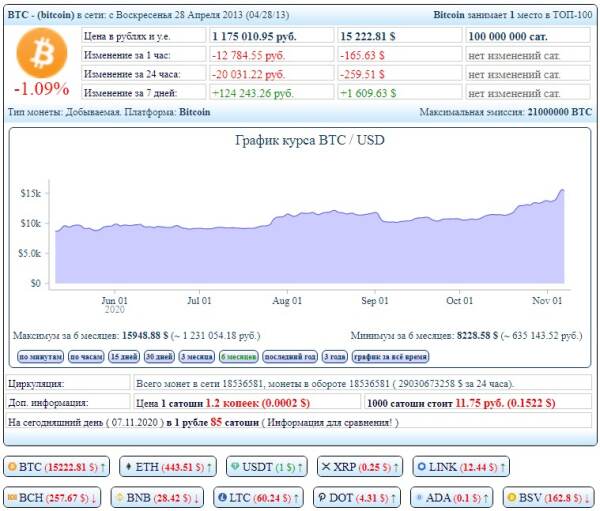600x511 pixels.
Task: Click the large orange Bitcoin logo
Action: pos(41,54)
